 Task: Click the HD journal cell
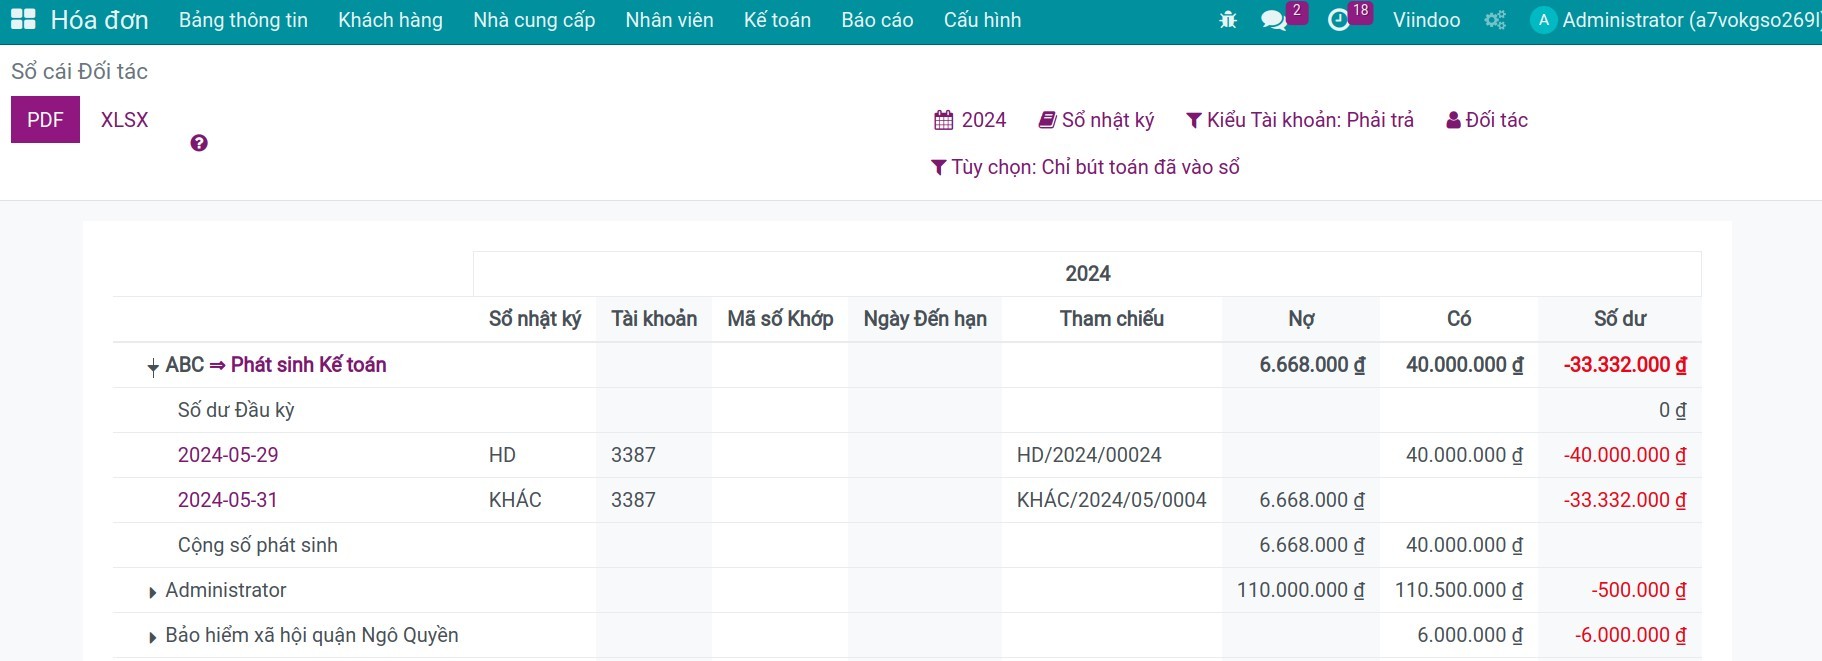[x=502, y=455]
